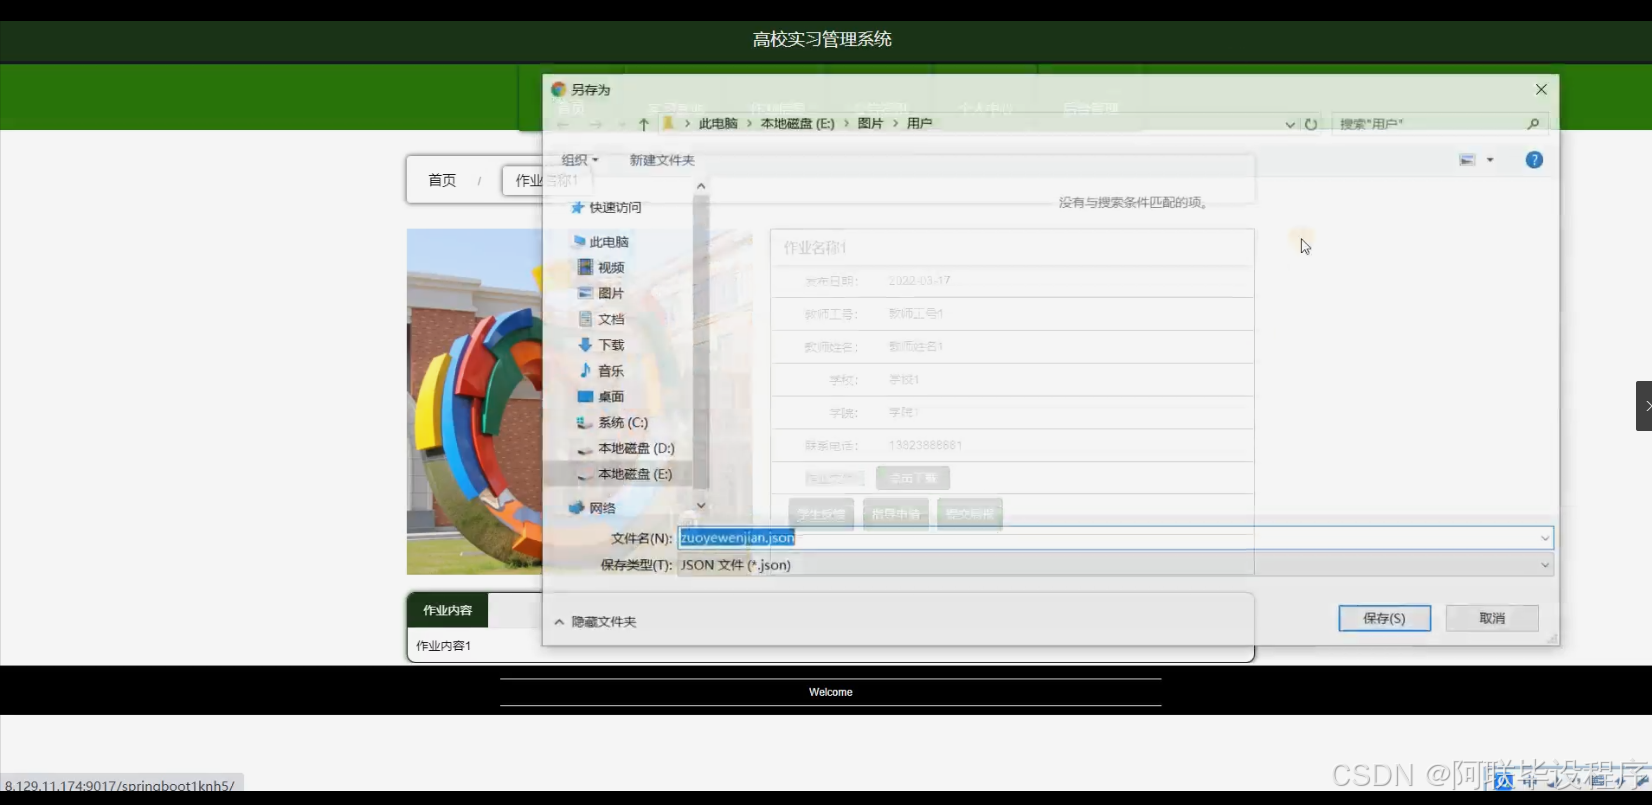
Task: Select the 此电脑 computer icon
Action: tap(578, 241)
